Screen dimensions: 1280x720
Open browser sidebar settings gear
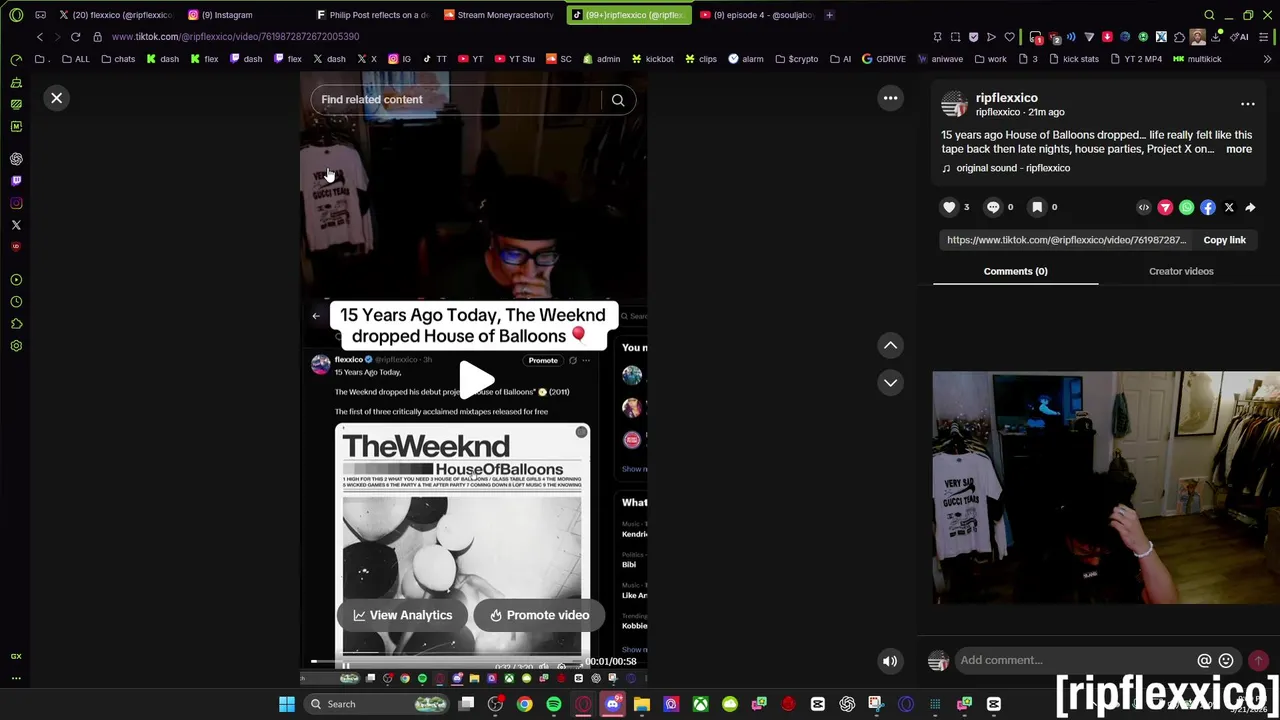(x=16, y=346)
